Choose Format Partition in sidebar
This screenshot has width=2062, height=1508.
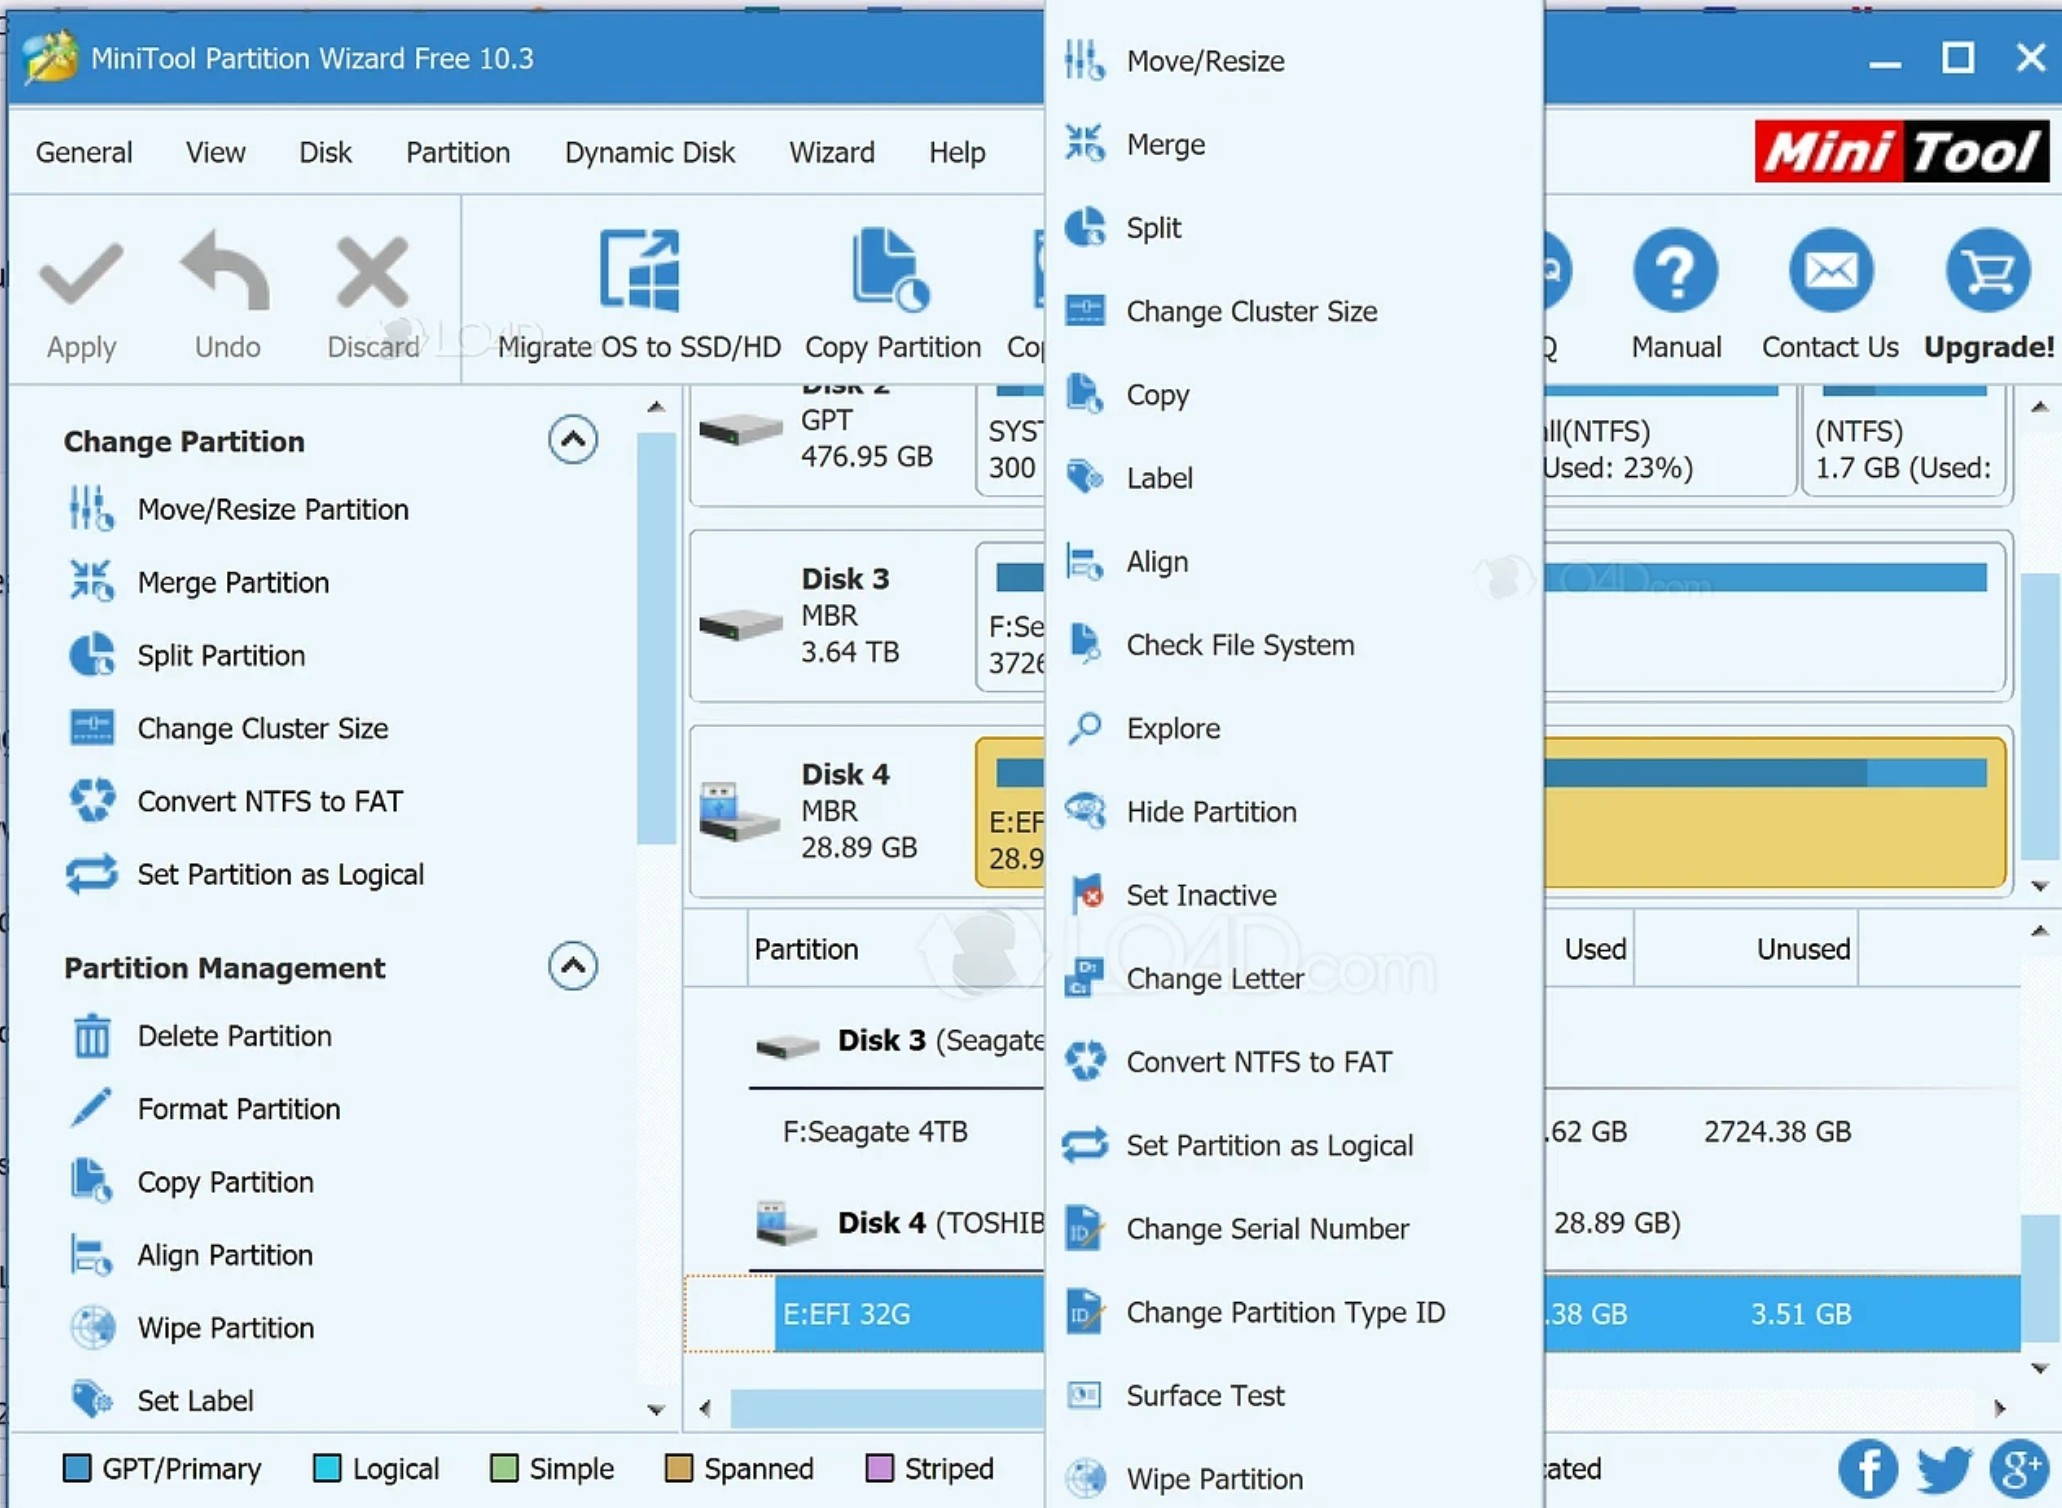click(205, 1109)
